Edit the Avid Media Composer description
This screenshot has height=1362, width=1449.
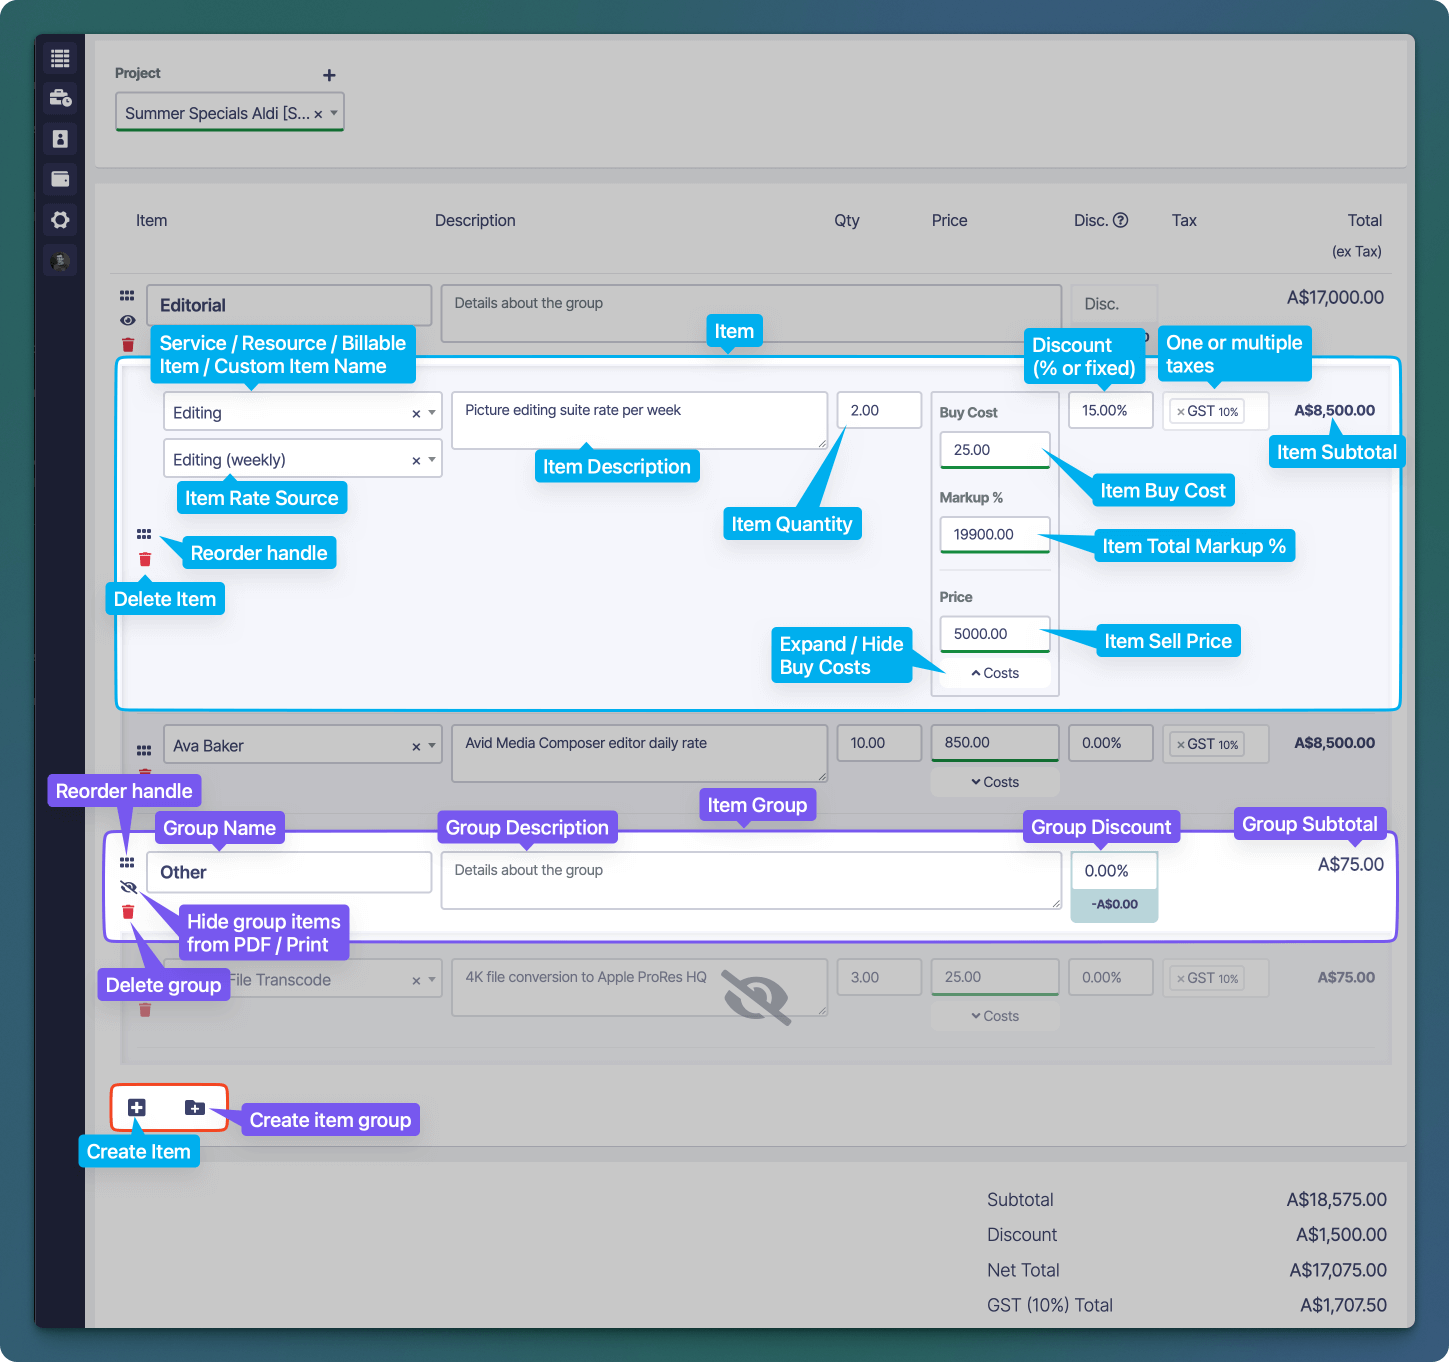[640, 753]
